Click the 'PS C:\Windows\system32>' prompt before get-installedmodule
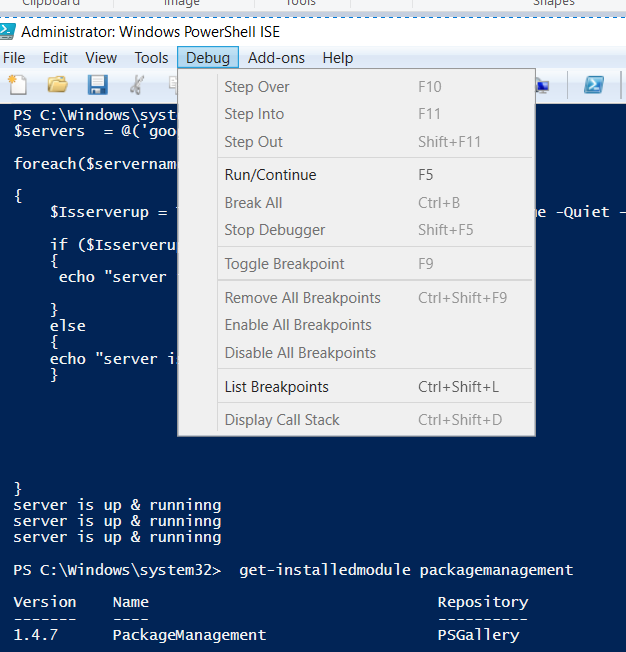 pos(117,570)
